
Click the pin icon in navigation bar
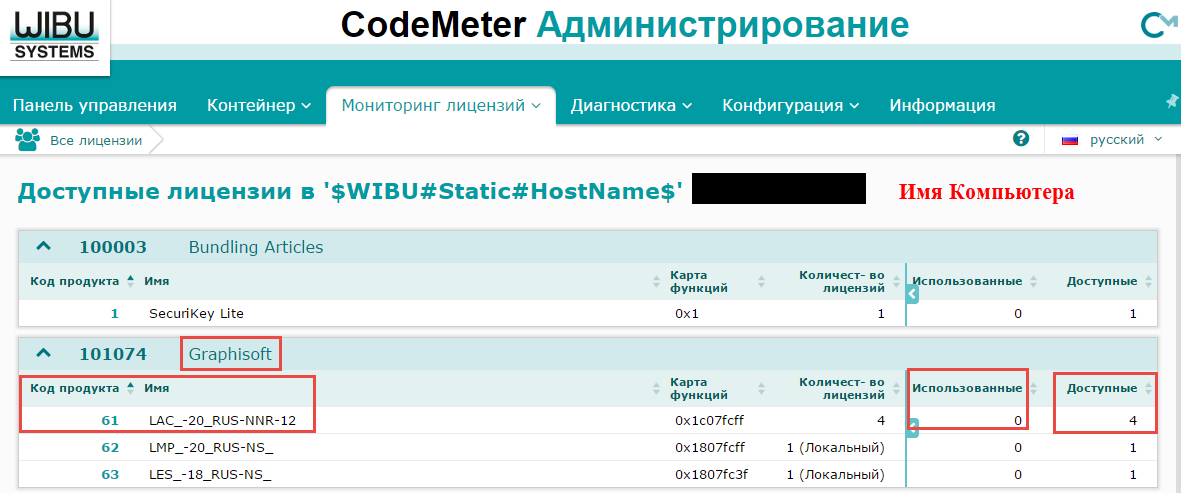pyautogui.click(x=1172, y=101)
